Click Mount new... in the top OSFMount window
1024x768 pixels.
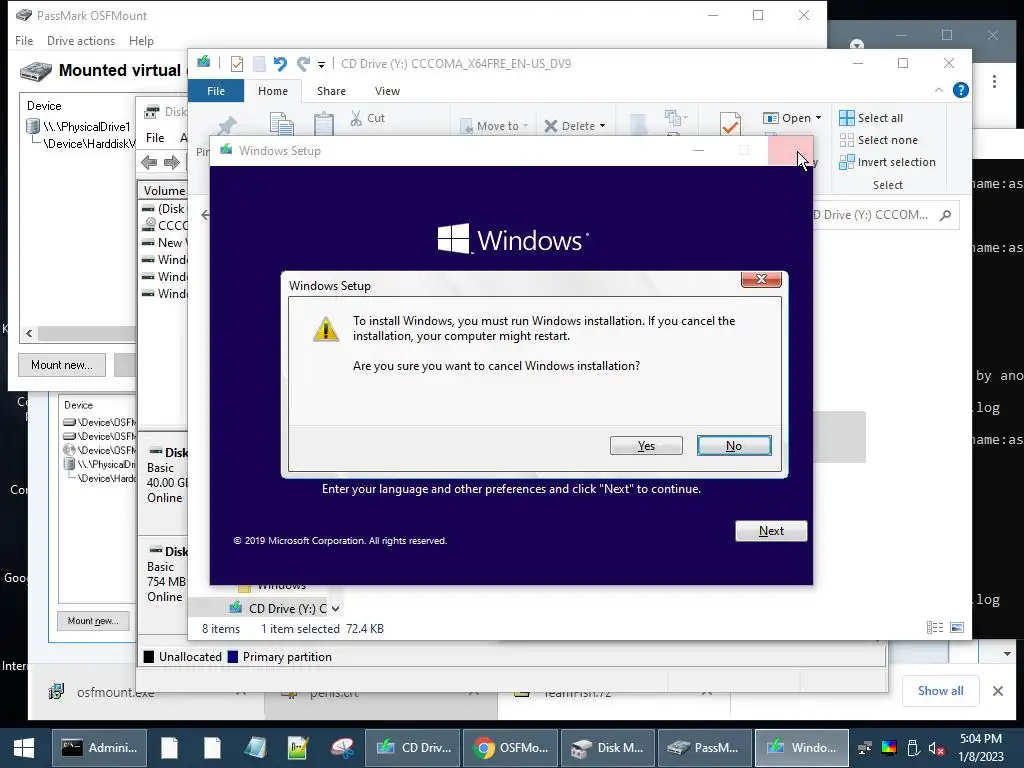[x=62, y=365]
